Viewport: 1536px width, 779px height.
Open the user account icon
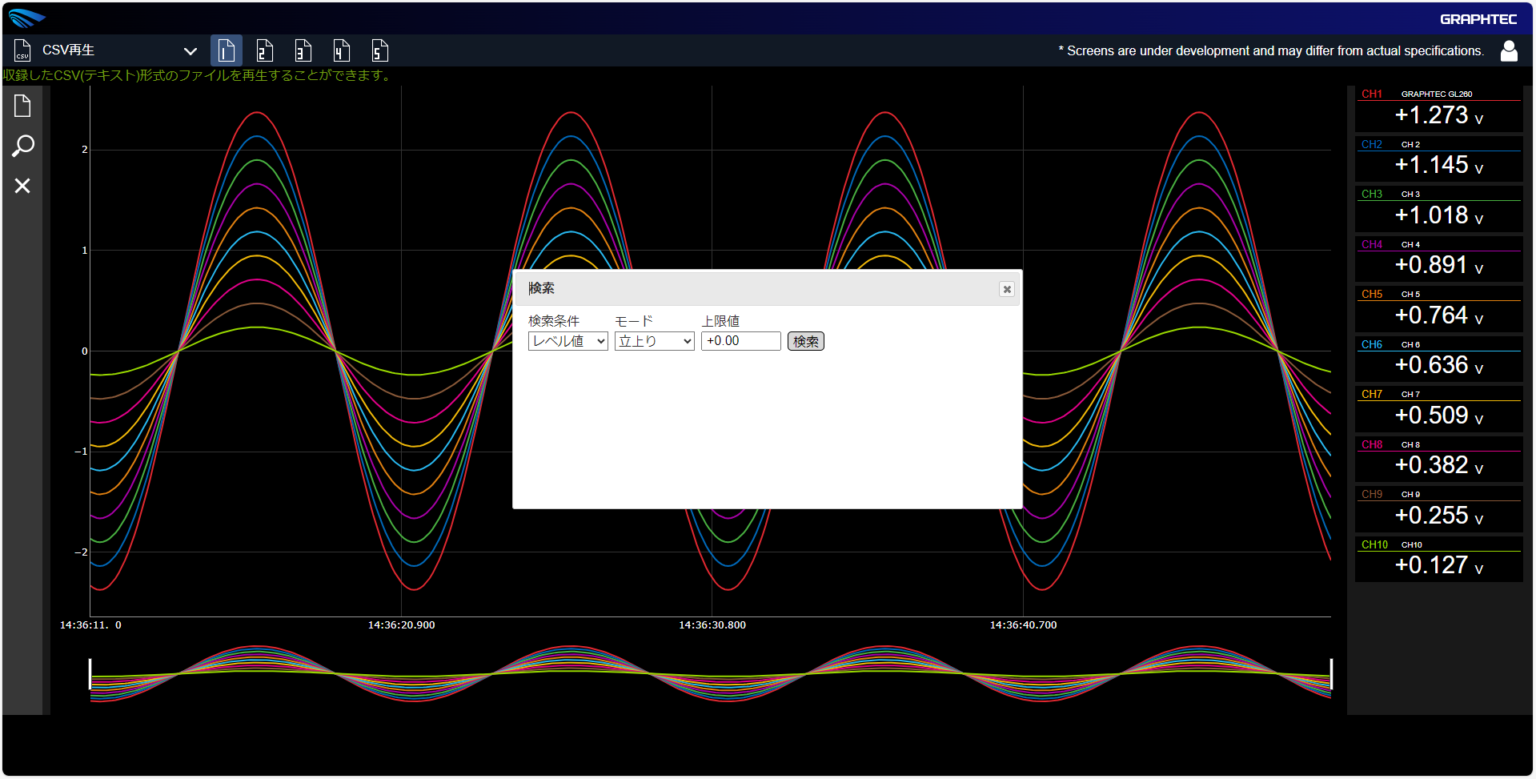(1508, 51)
